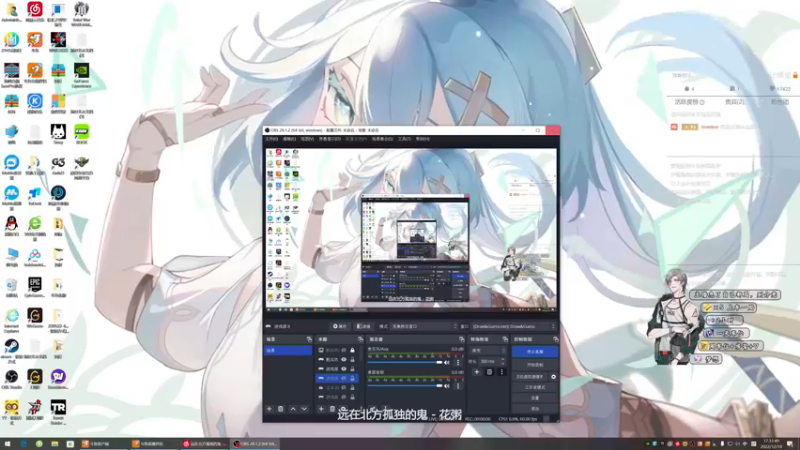This screenshot has height=450, width=800.
Task: Click the 停止直播 stop streaming button
Action: coord(535,352)
